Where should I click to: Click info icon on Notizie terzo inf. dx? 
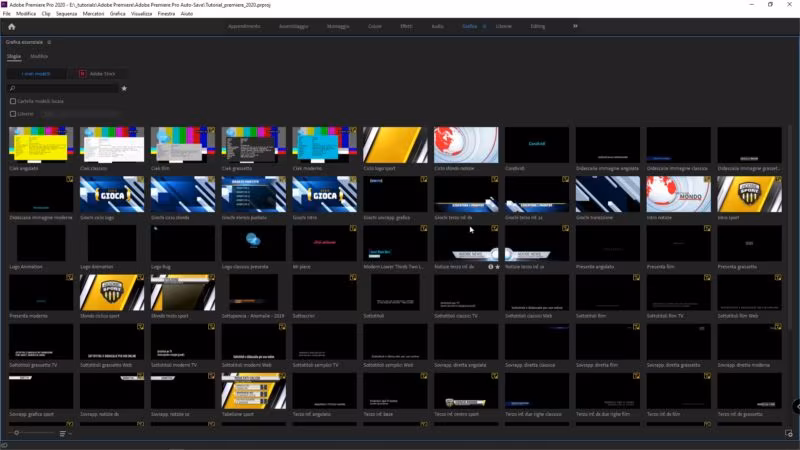(491, 267)
